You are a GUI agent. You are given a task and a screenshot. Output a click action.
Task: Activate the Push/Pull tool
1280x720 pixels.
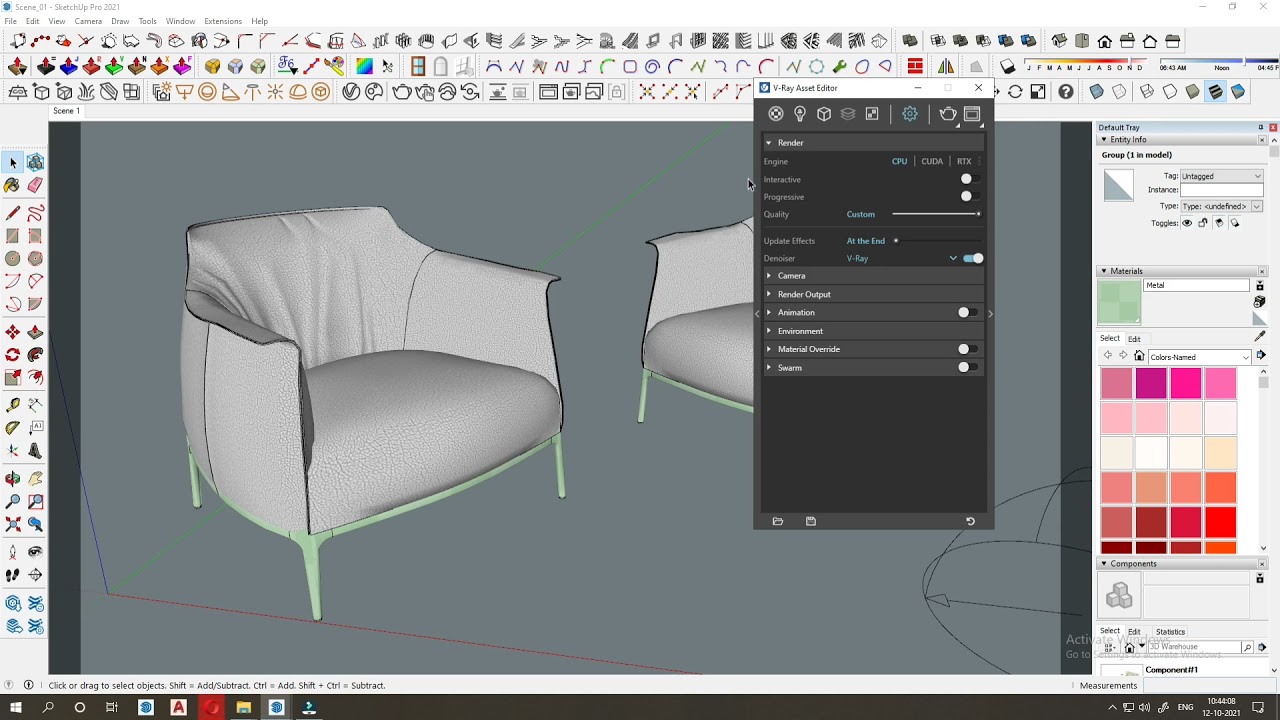coord(35,332)
